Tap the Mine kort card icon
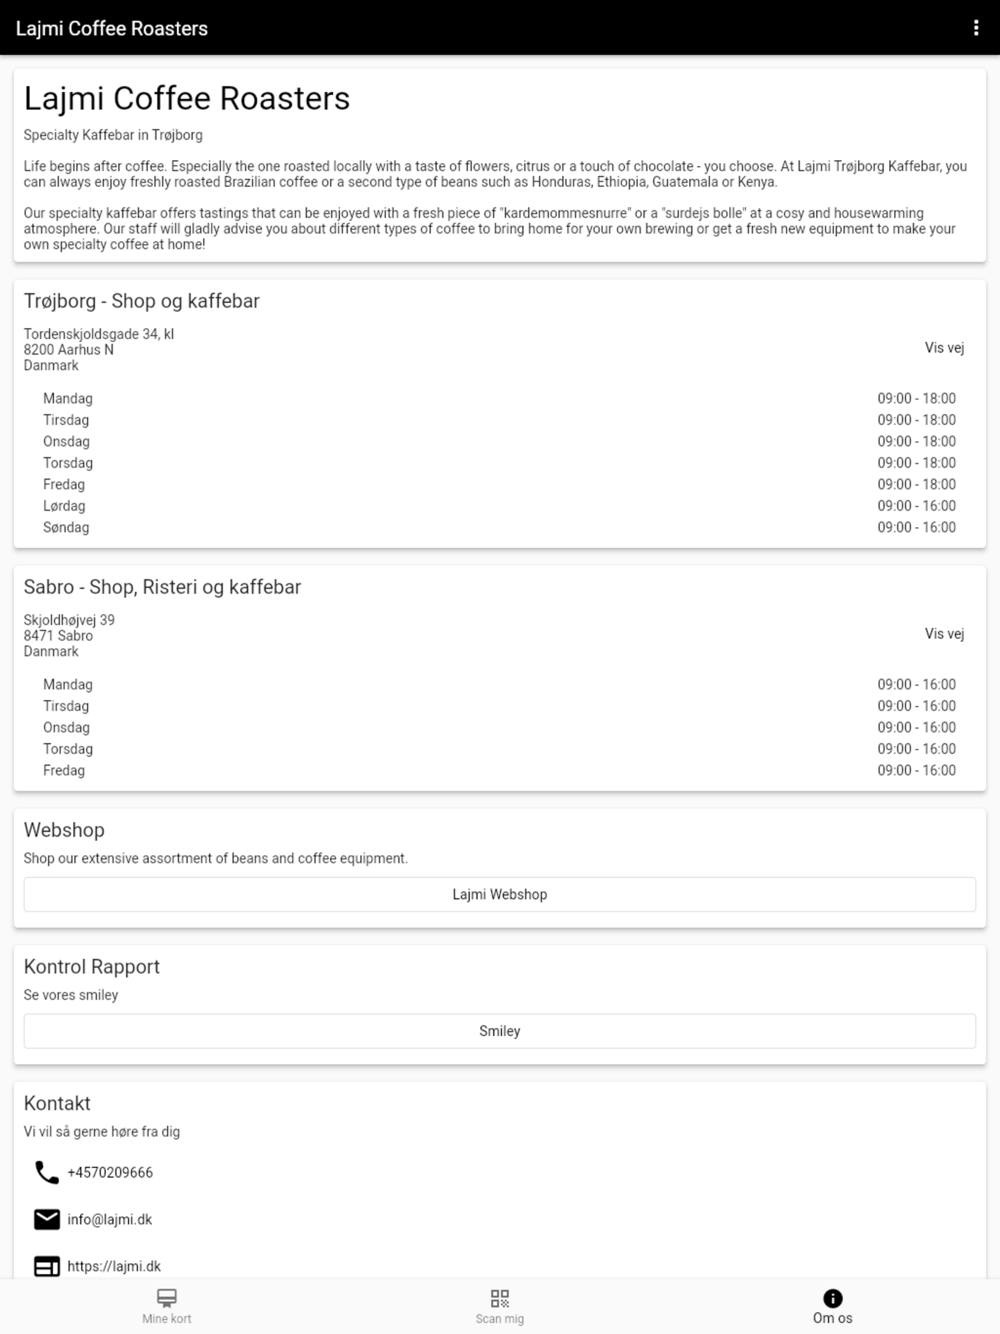1000x1334 pixels. pos(167,1297)
